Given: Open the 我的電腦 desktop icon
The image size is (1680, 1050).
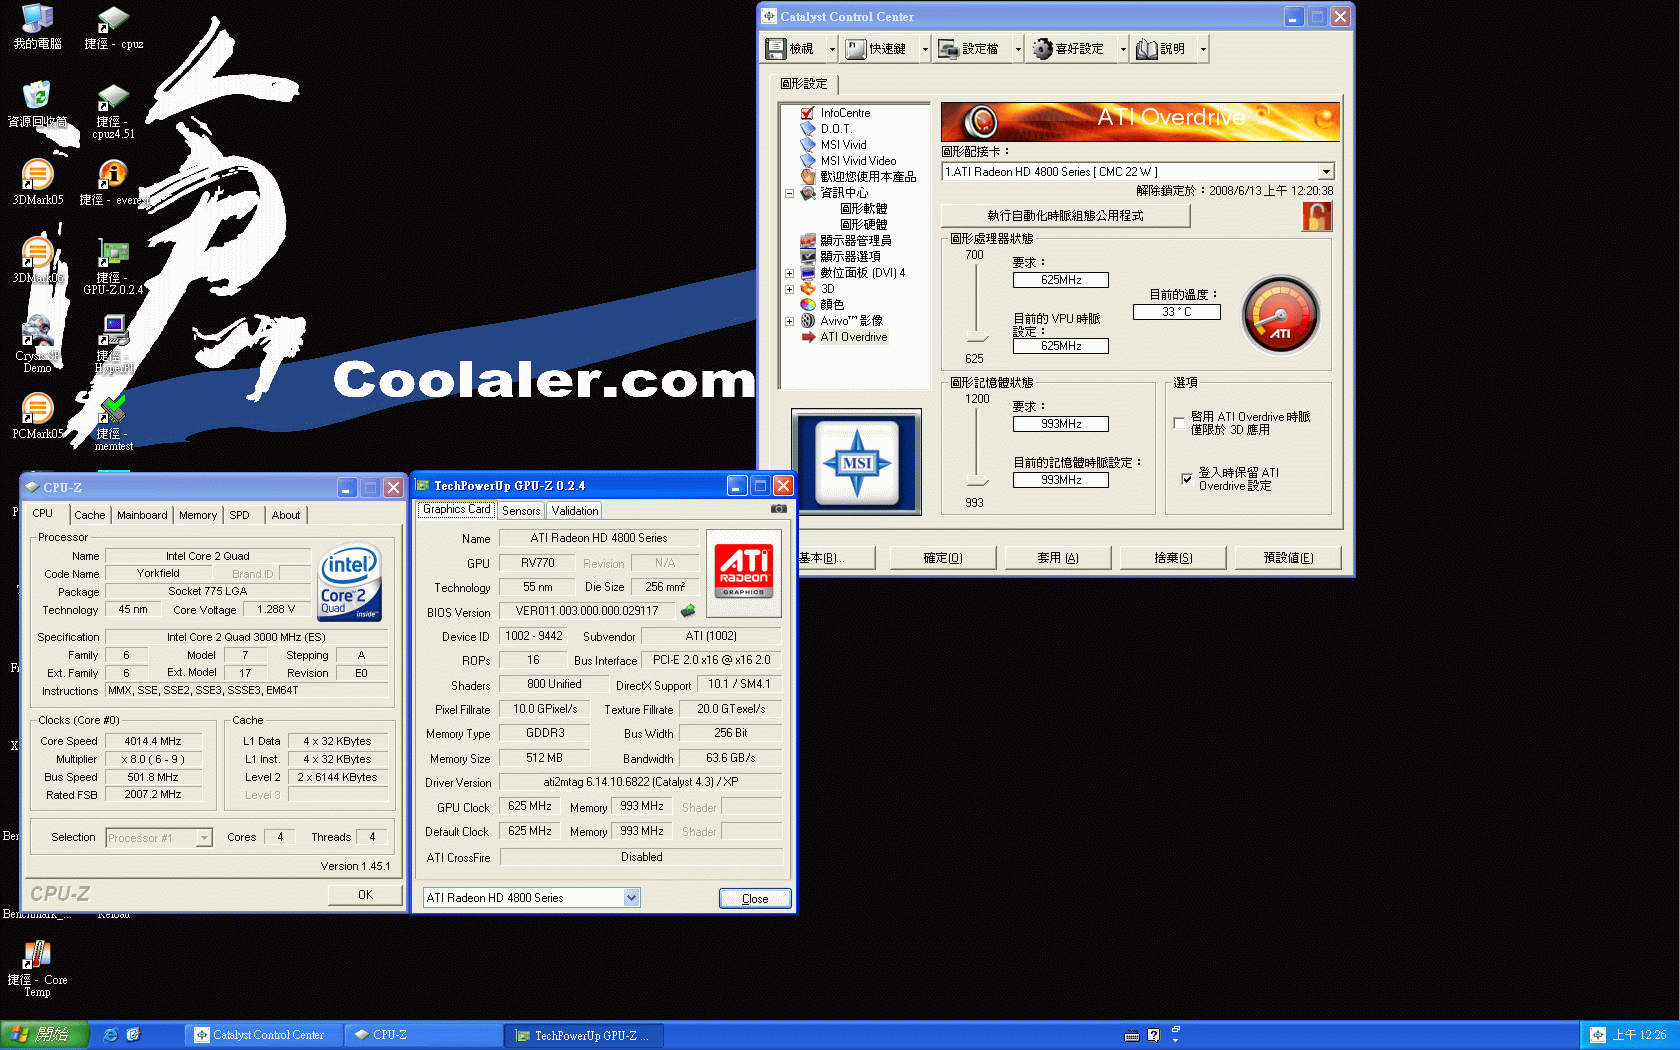Looking at the screenshot, I should coord(37,27).
